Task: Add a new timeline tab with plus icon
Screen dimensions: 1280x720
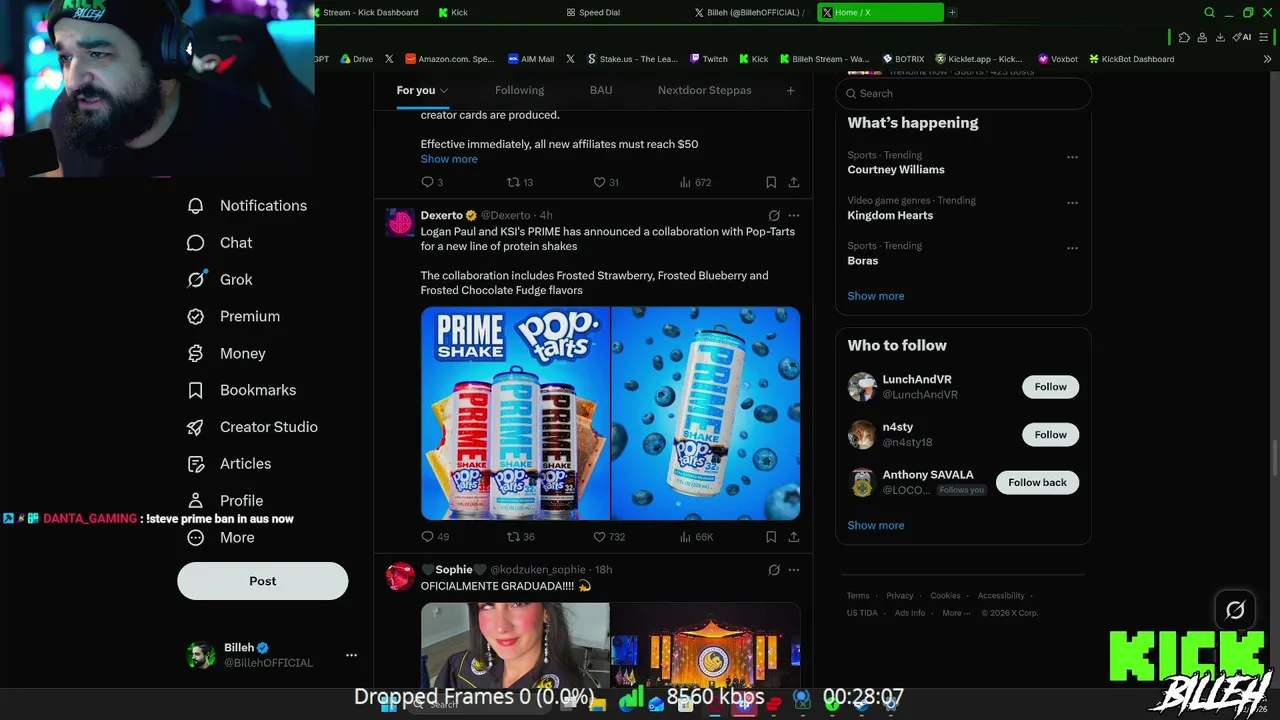Action: 790,90
